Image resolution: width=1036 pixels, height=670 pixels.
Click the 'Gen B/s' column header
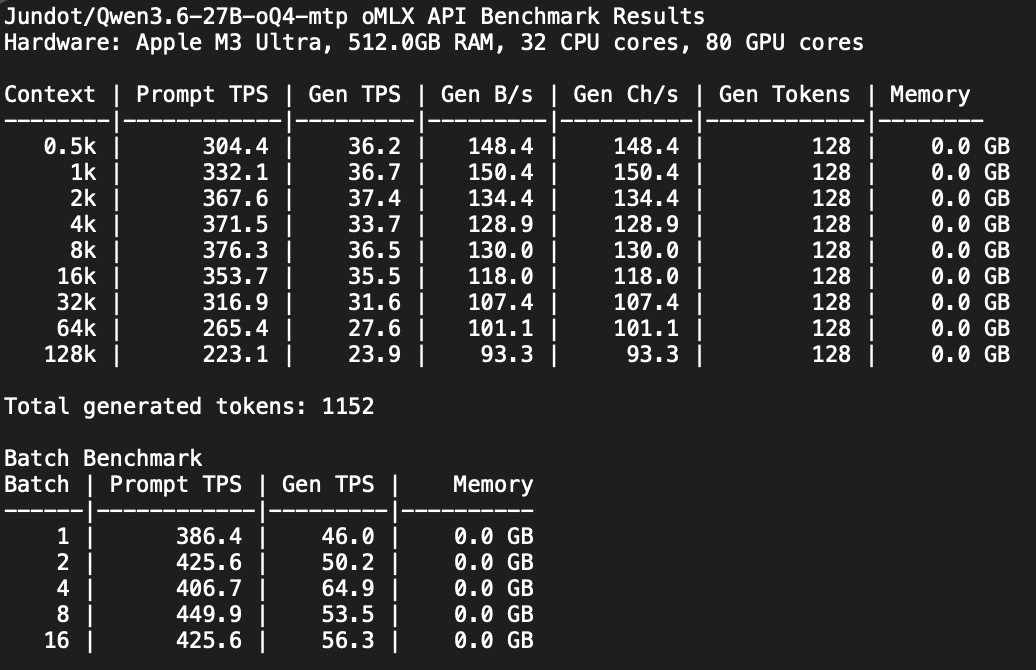(486, 94)
